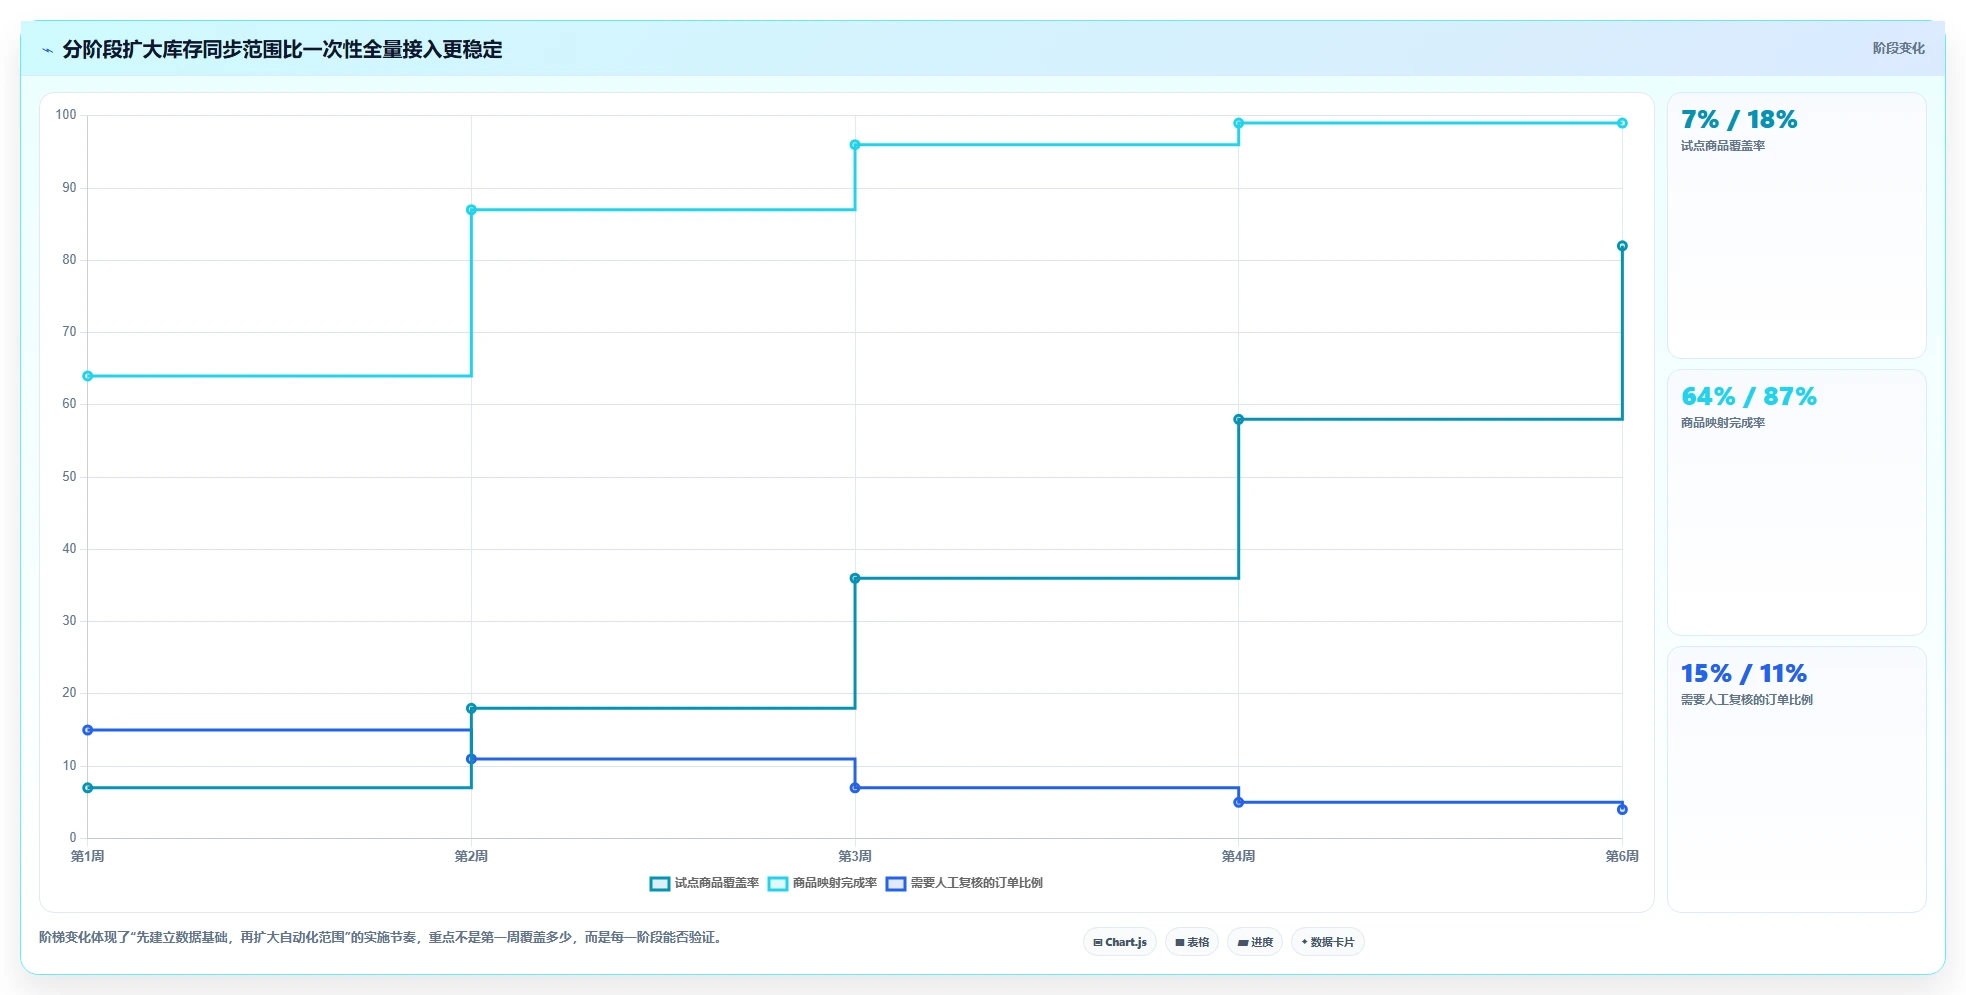Click the title 分阶段扩大库存同步范围比一次性全量接入更稳定
The image size is (1966, 995).
coord(282,49)
